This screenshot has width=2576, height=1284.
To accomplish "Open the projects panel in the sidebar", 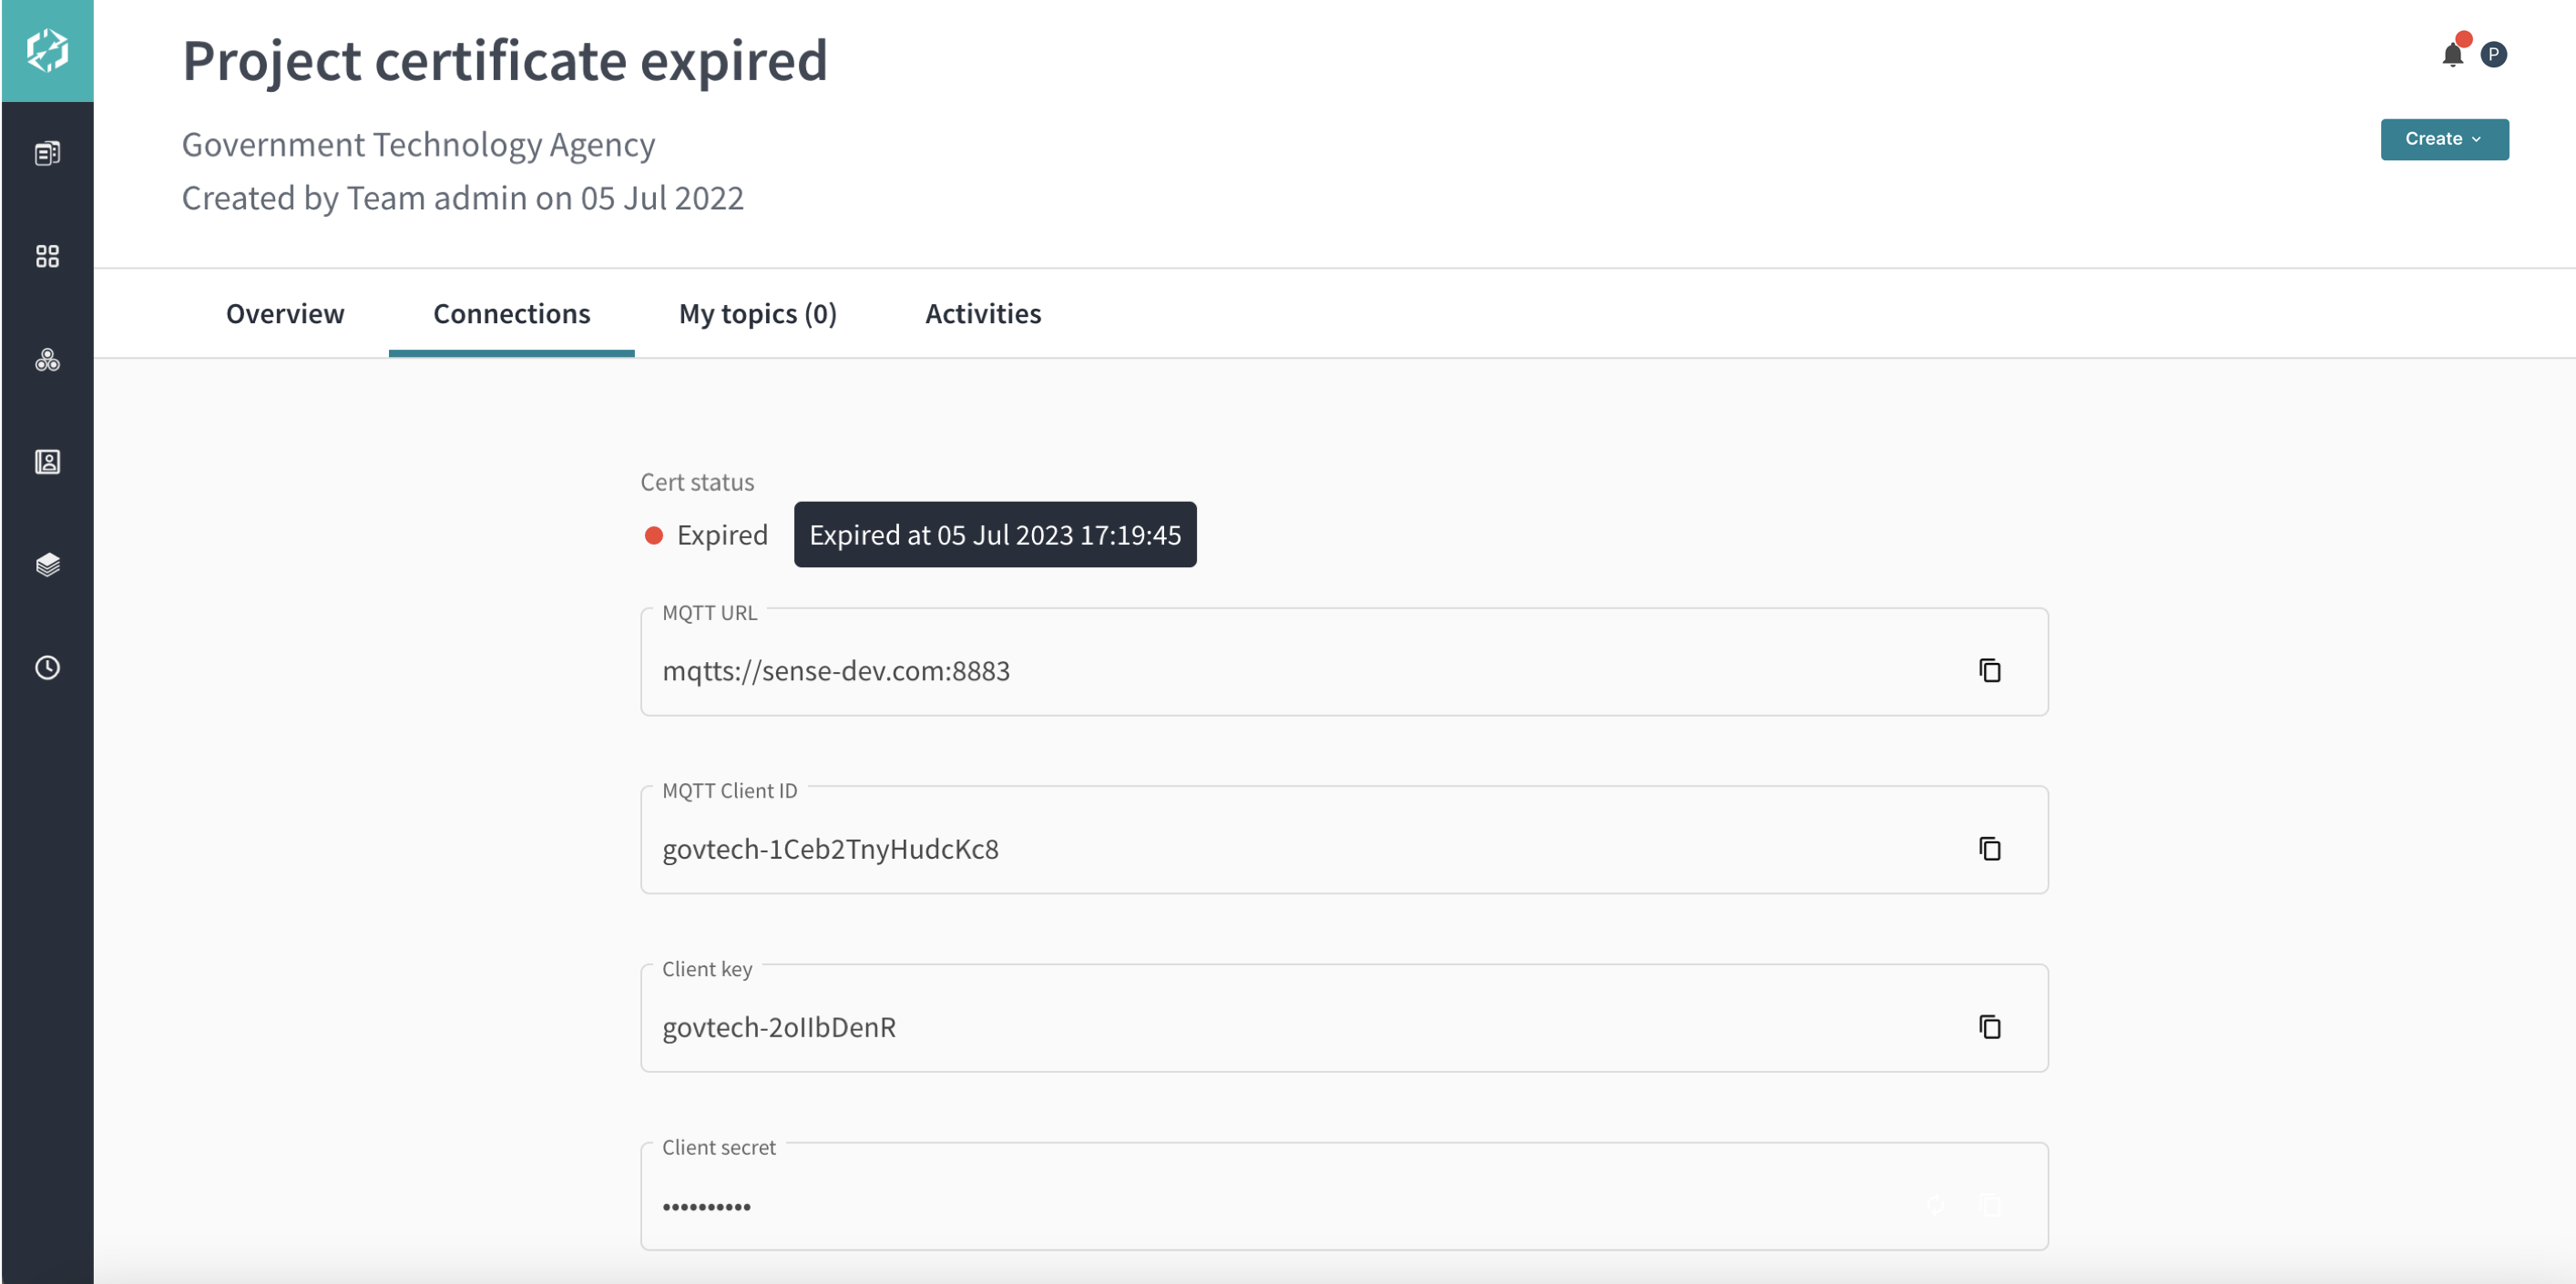I will [x=47, y=153].
